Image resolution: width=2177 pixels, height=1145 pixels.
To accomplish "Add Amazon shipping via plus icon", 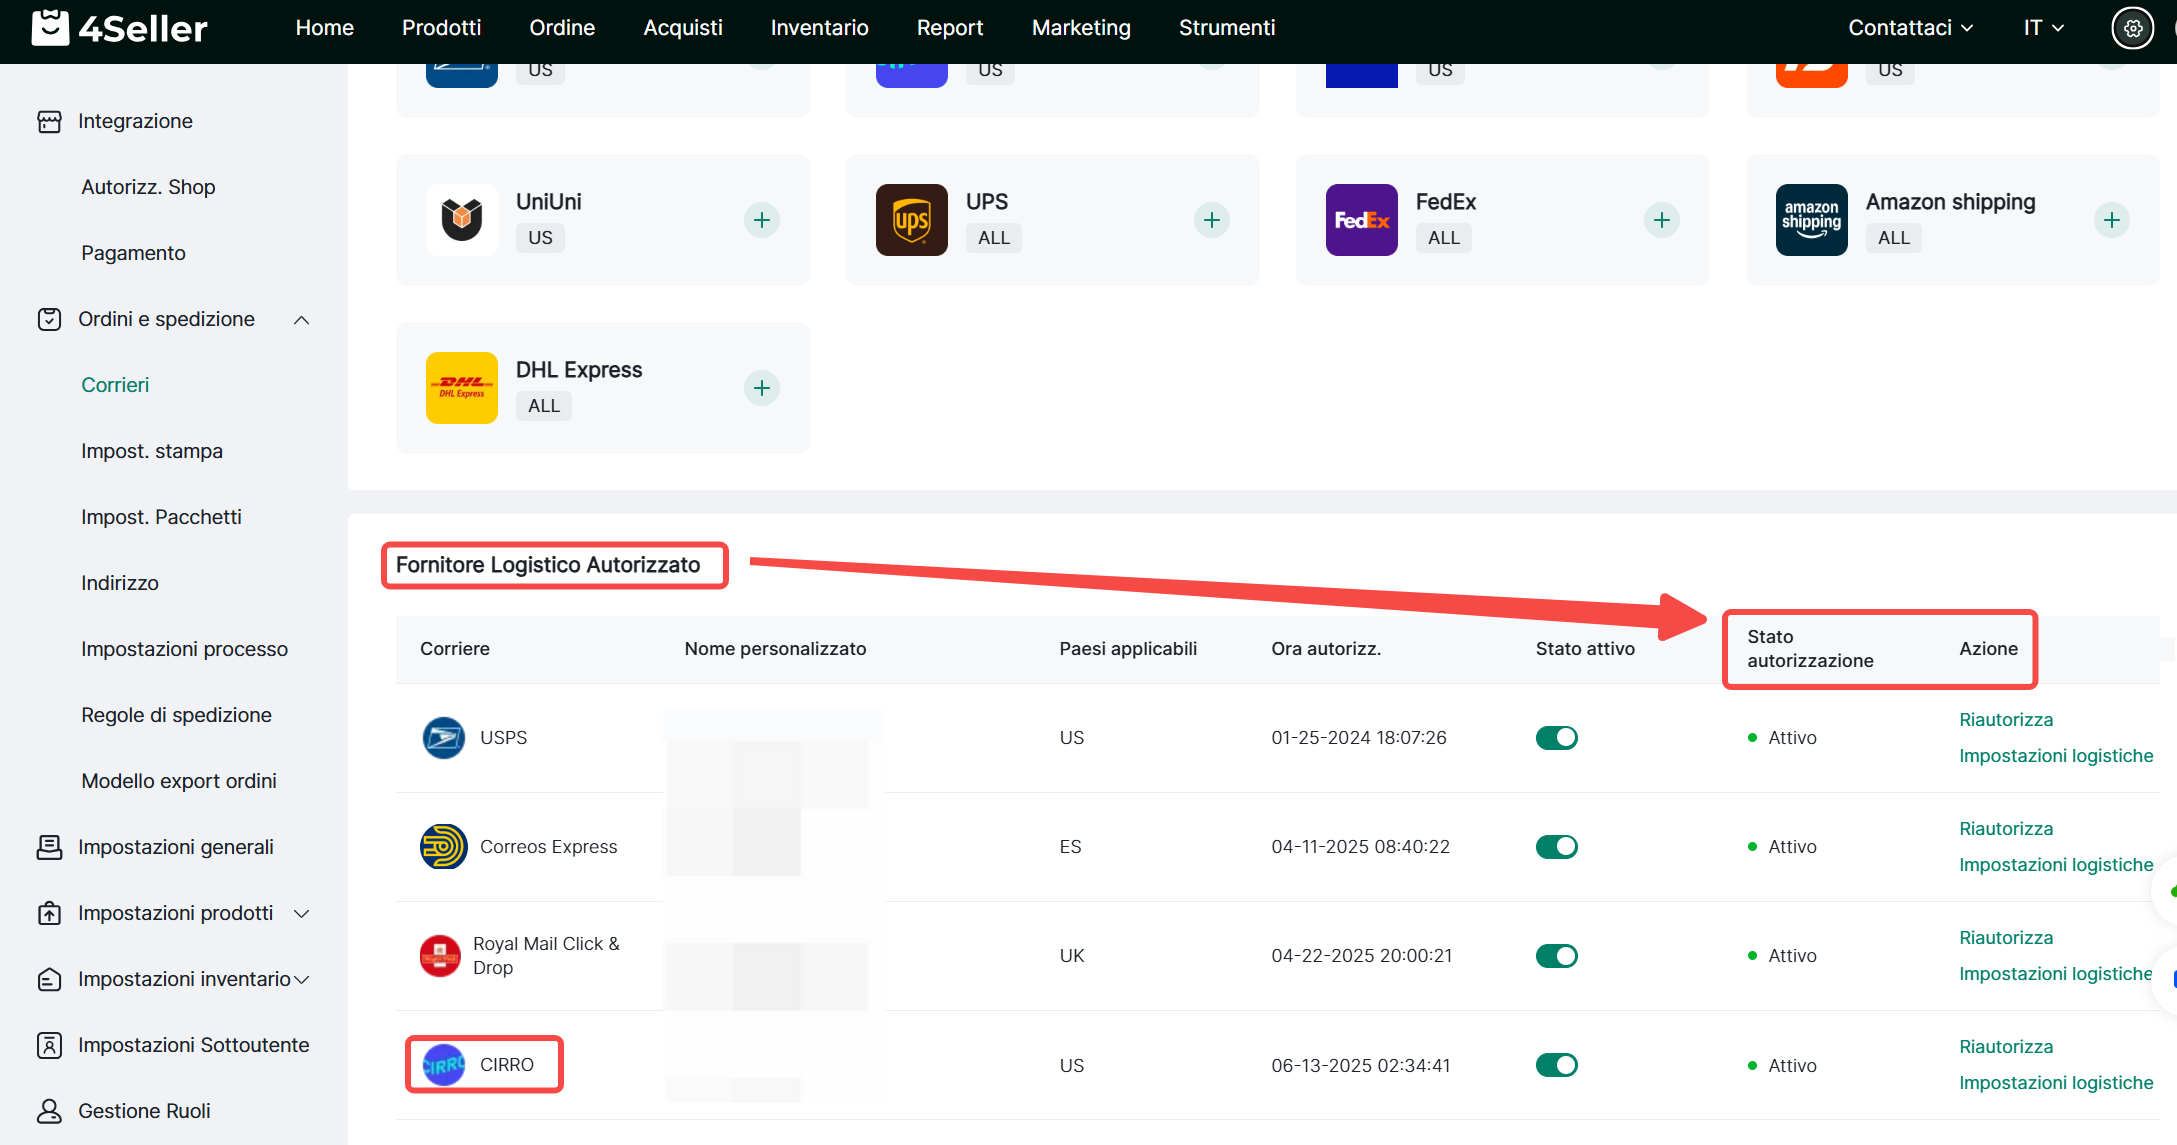I will tap(2111, 220).
